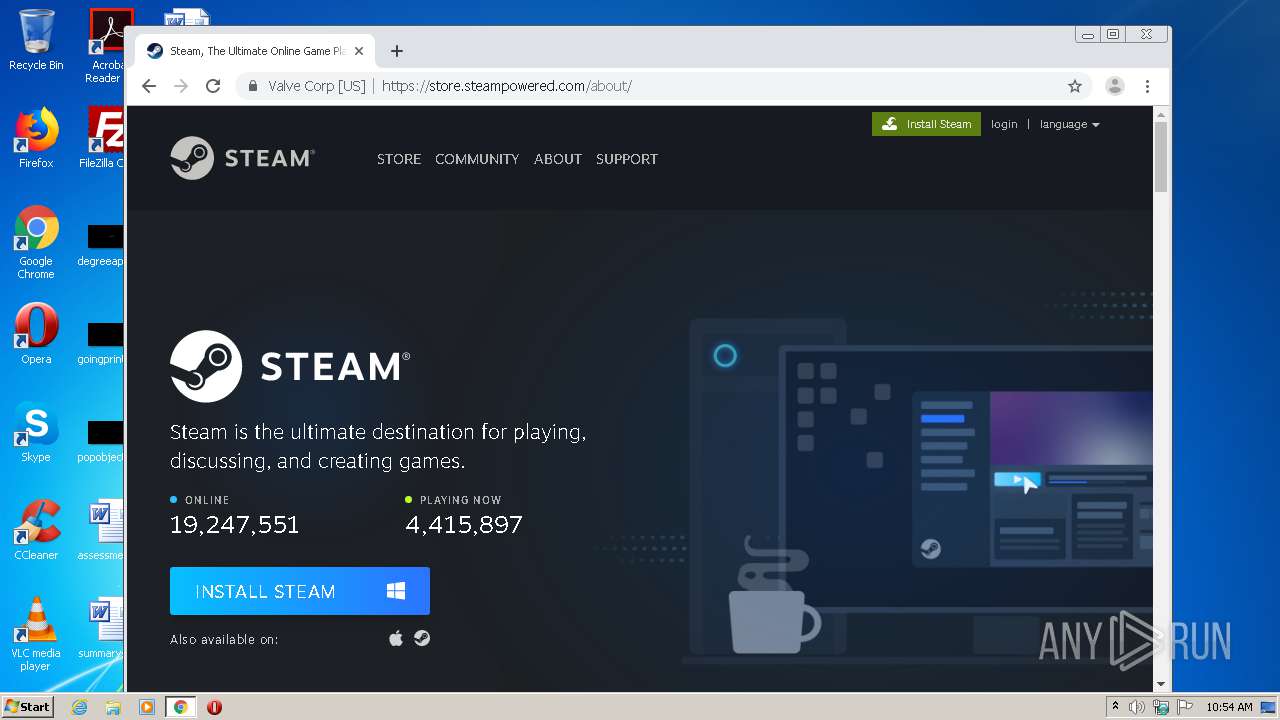Close the Steam browser tab

359,51
